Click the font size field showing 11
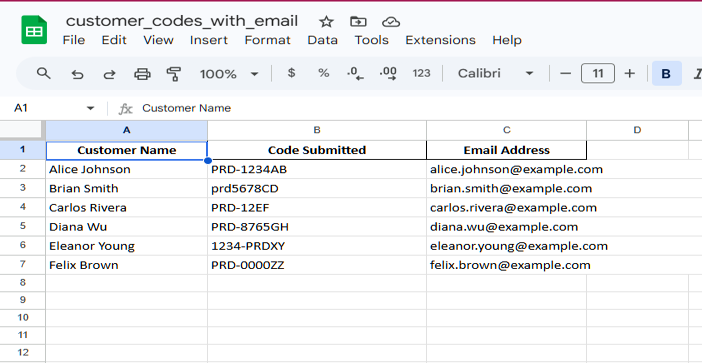The height and width of the screenshot is (363, 702). coord(598,73)
